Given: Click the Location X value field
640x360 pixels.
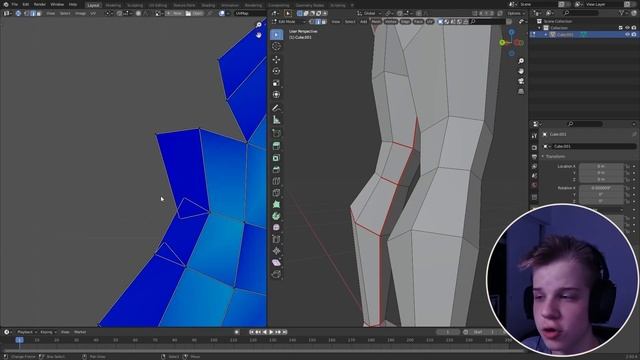Looking at the screenshot, I should 601,167.
